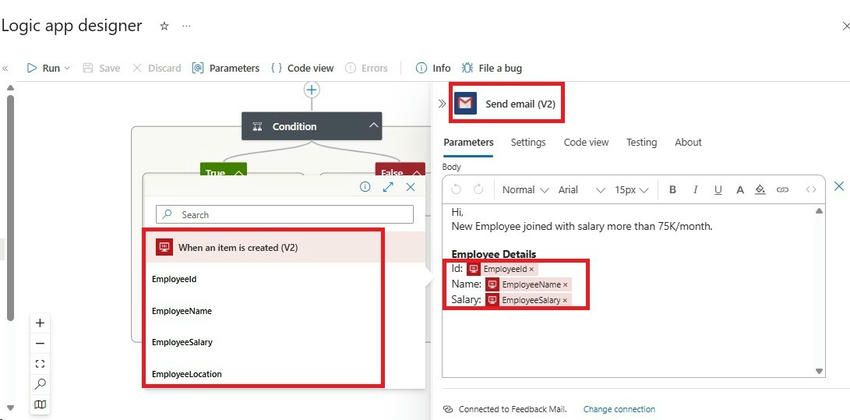Click Discard in the toolbar
850x420 pixels.
click(x=157, y=68)
